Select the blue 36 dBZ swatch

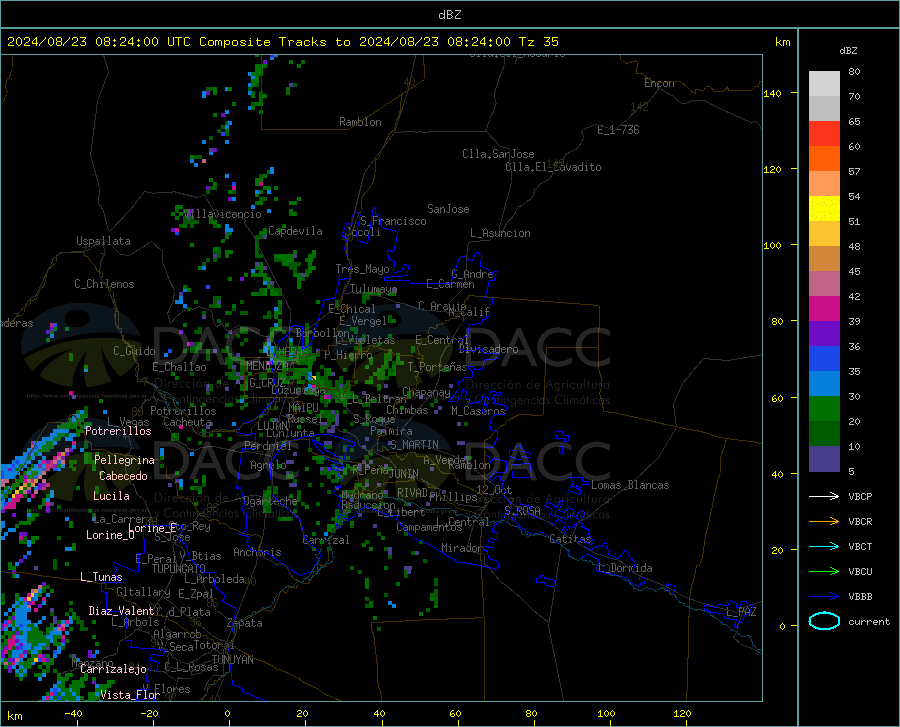point(824,359)
